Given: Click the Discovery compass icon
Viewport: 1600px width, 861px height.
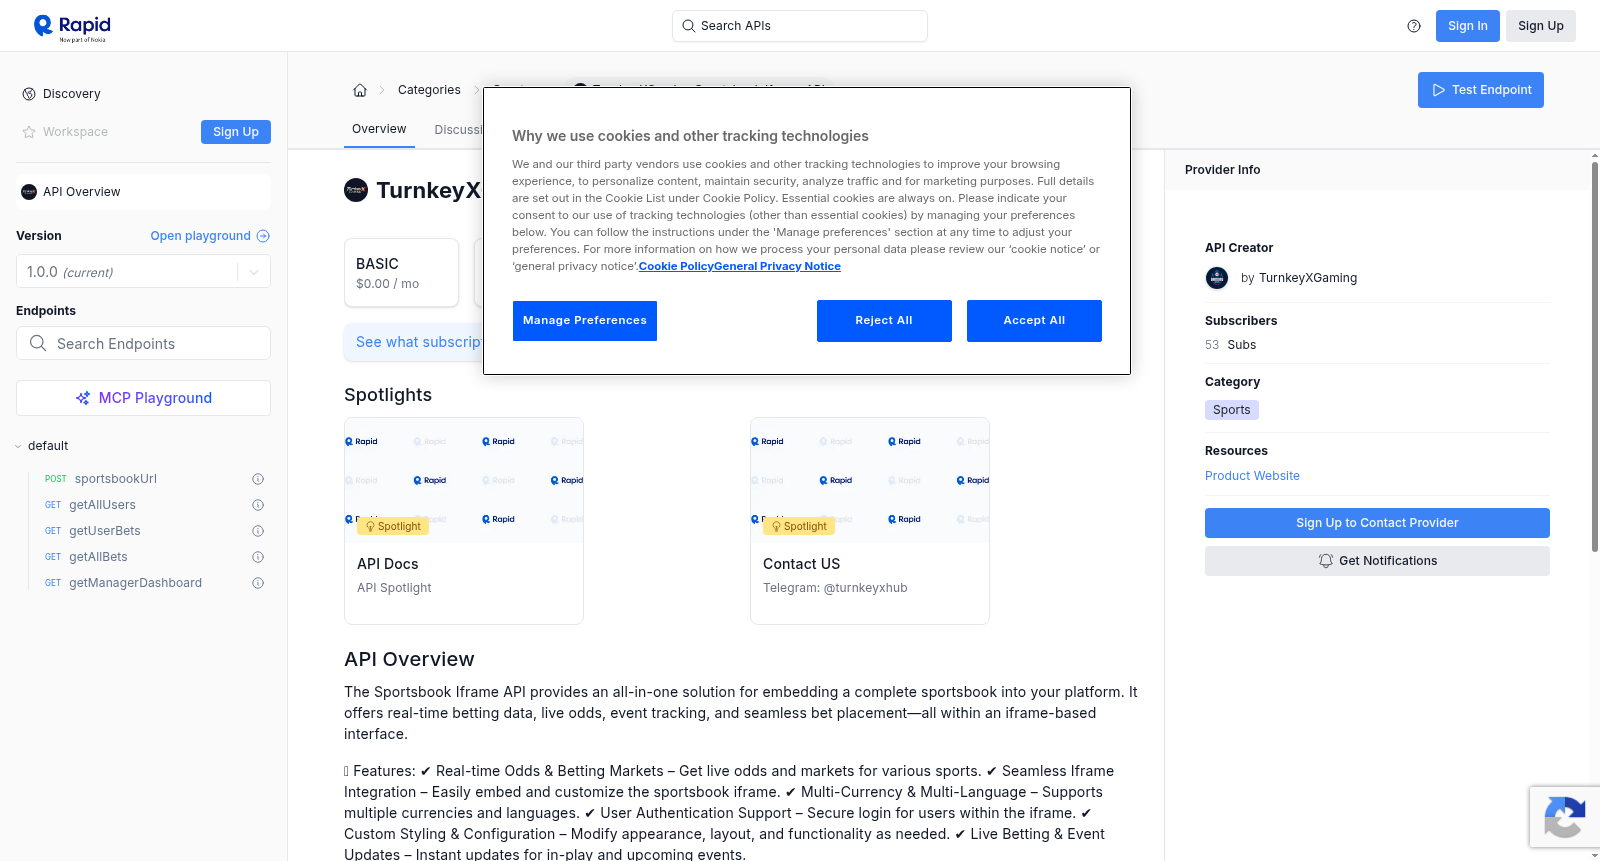Looking at the screenshot, I should [29, 94].
